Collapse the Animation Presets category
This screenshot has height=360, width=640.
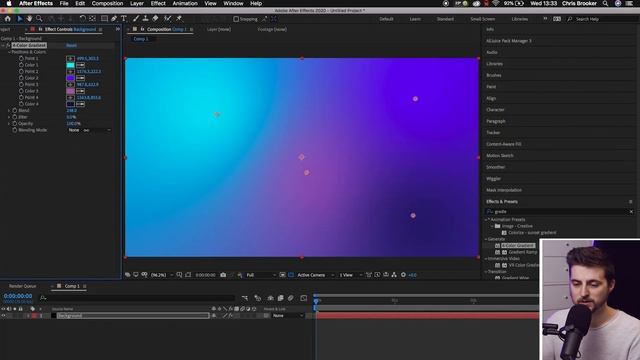(486, 220)
